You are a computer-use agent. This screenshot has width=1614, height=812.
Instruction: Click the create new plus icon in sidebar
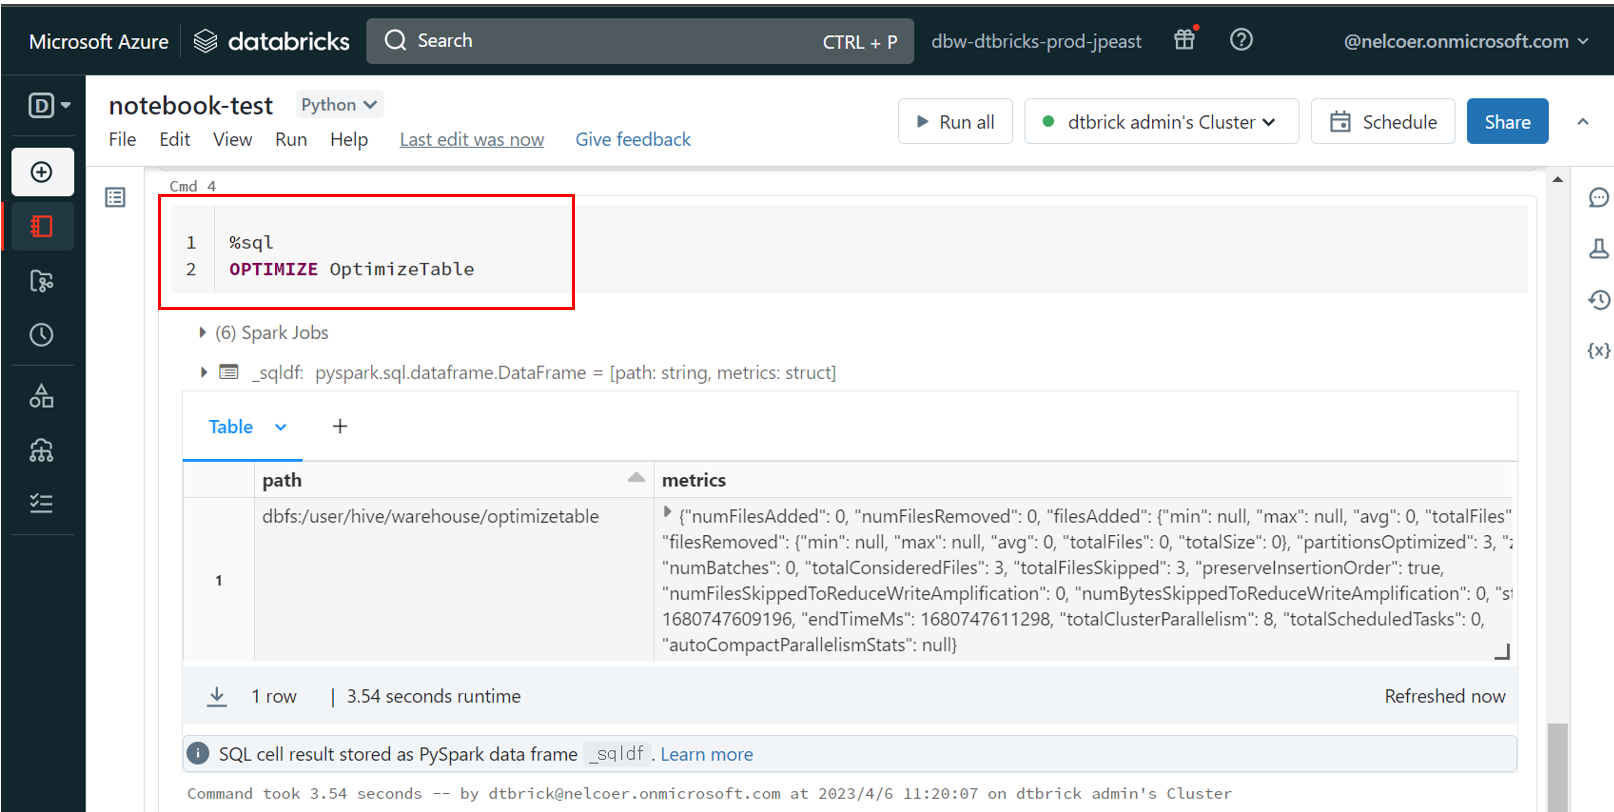click(42, 172)
